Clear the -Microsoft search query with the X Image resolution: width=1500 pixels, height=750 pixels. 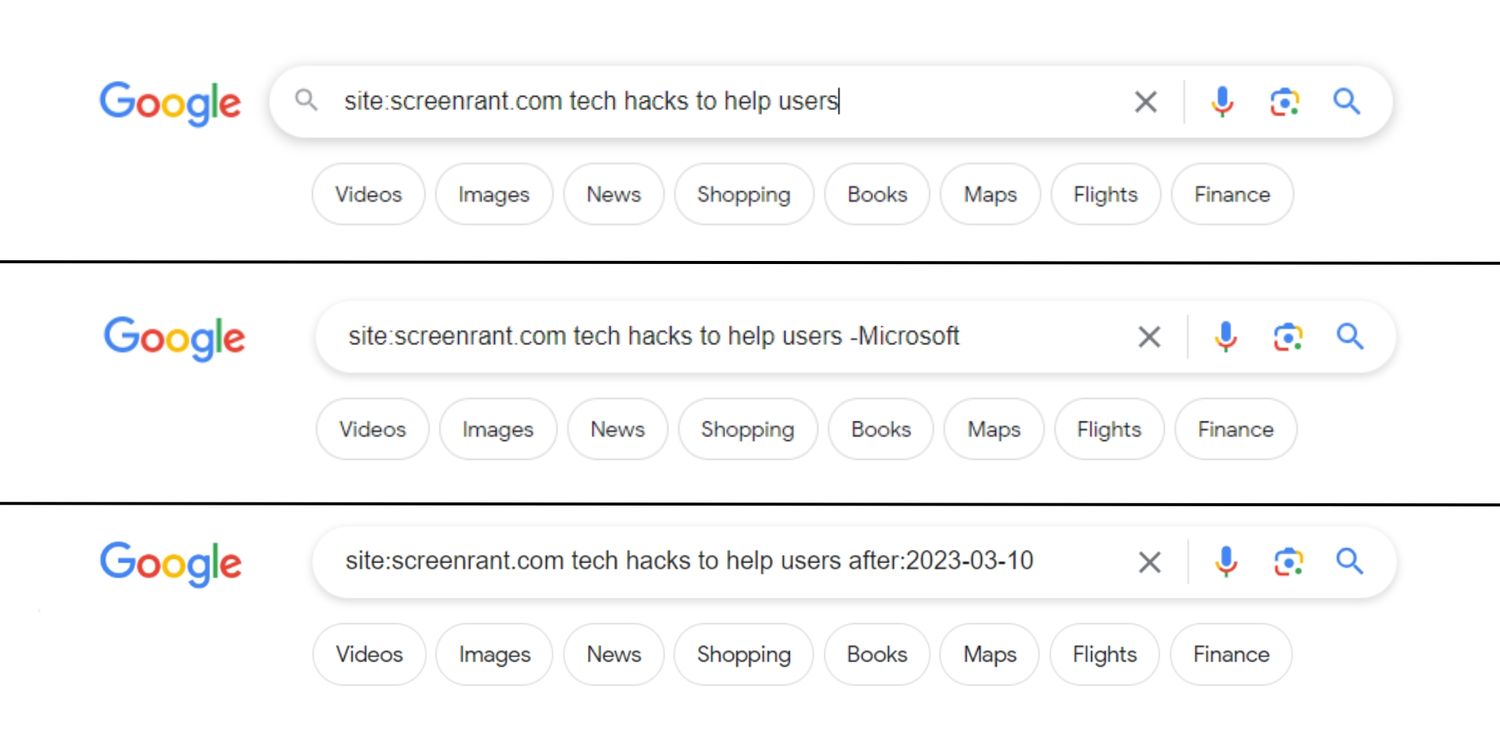(1150, 337)
